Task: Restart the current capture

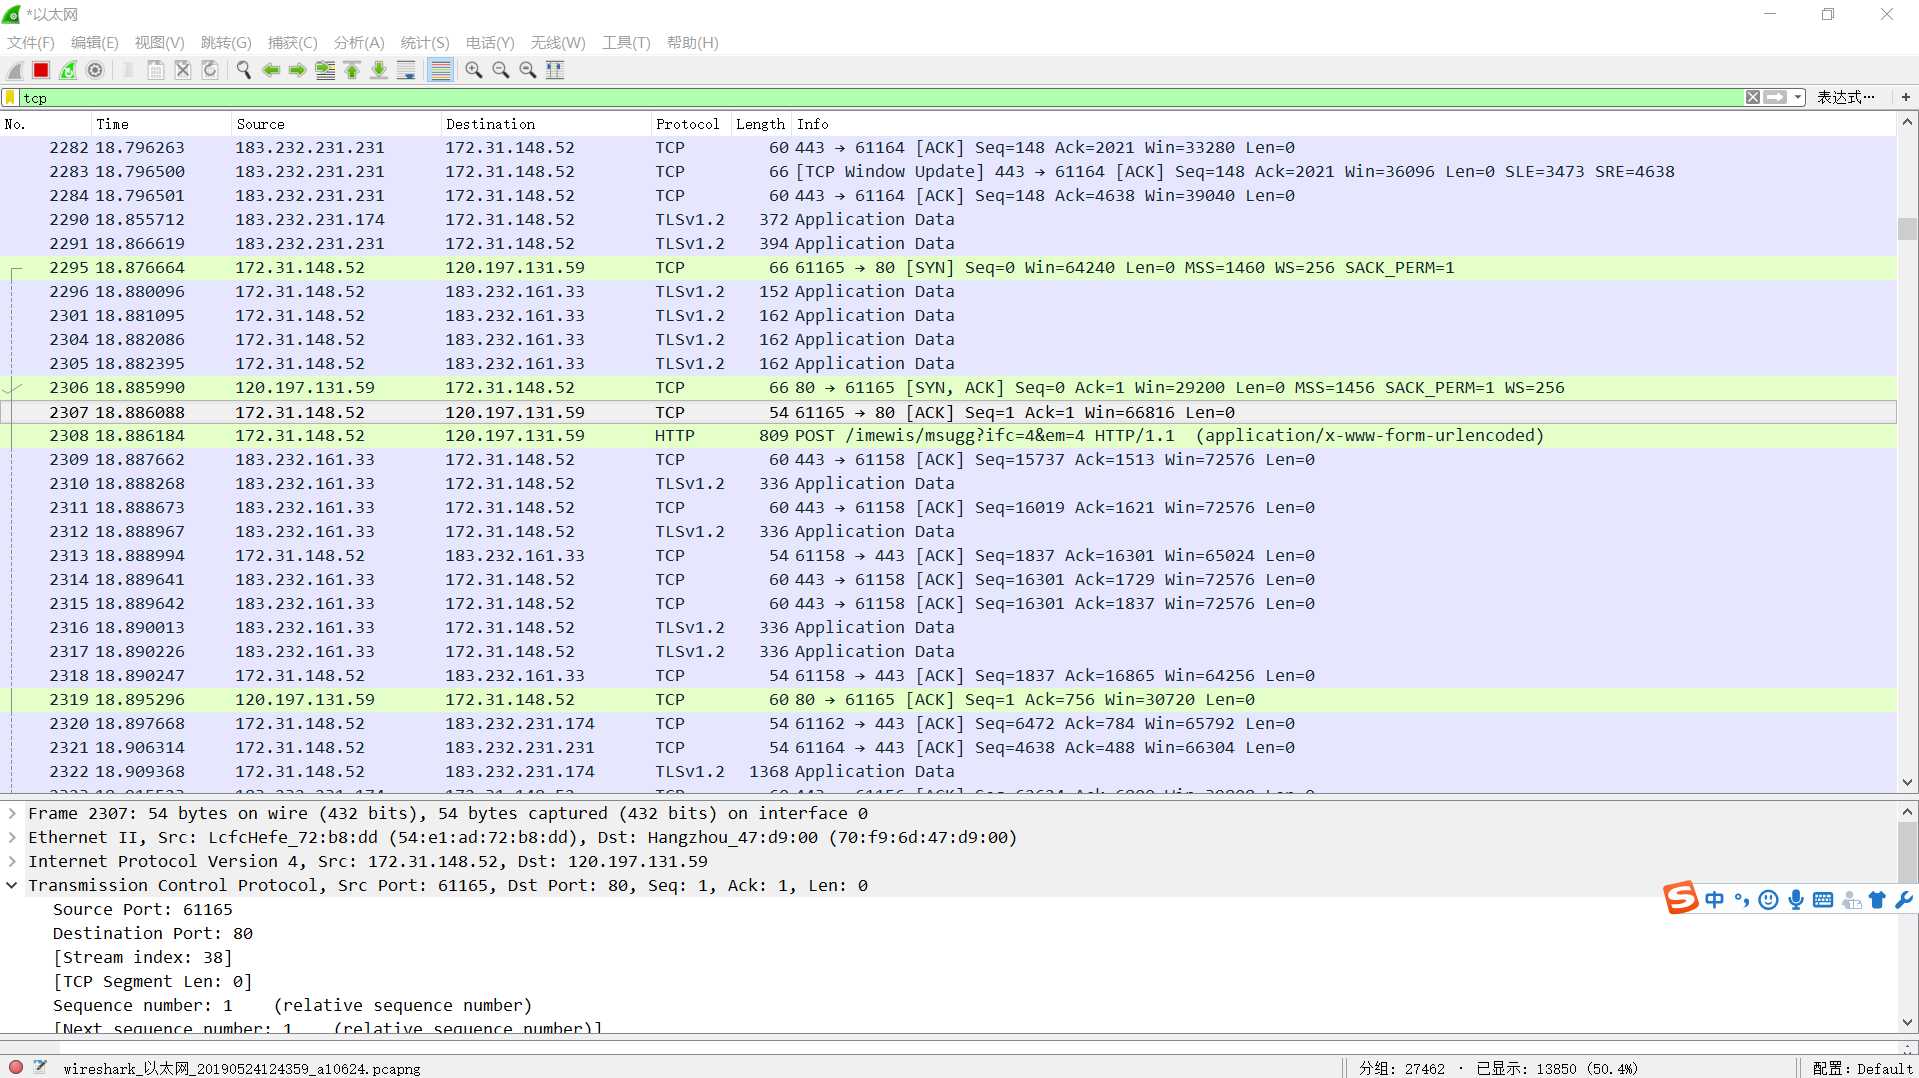Action: 68,70
